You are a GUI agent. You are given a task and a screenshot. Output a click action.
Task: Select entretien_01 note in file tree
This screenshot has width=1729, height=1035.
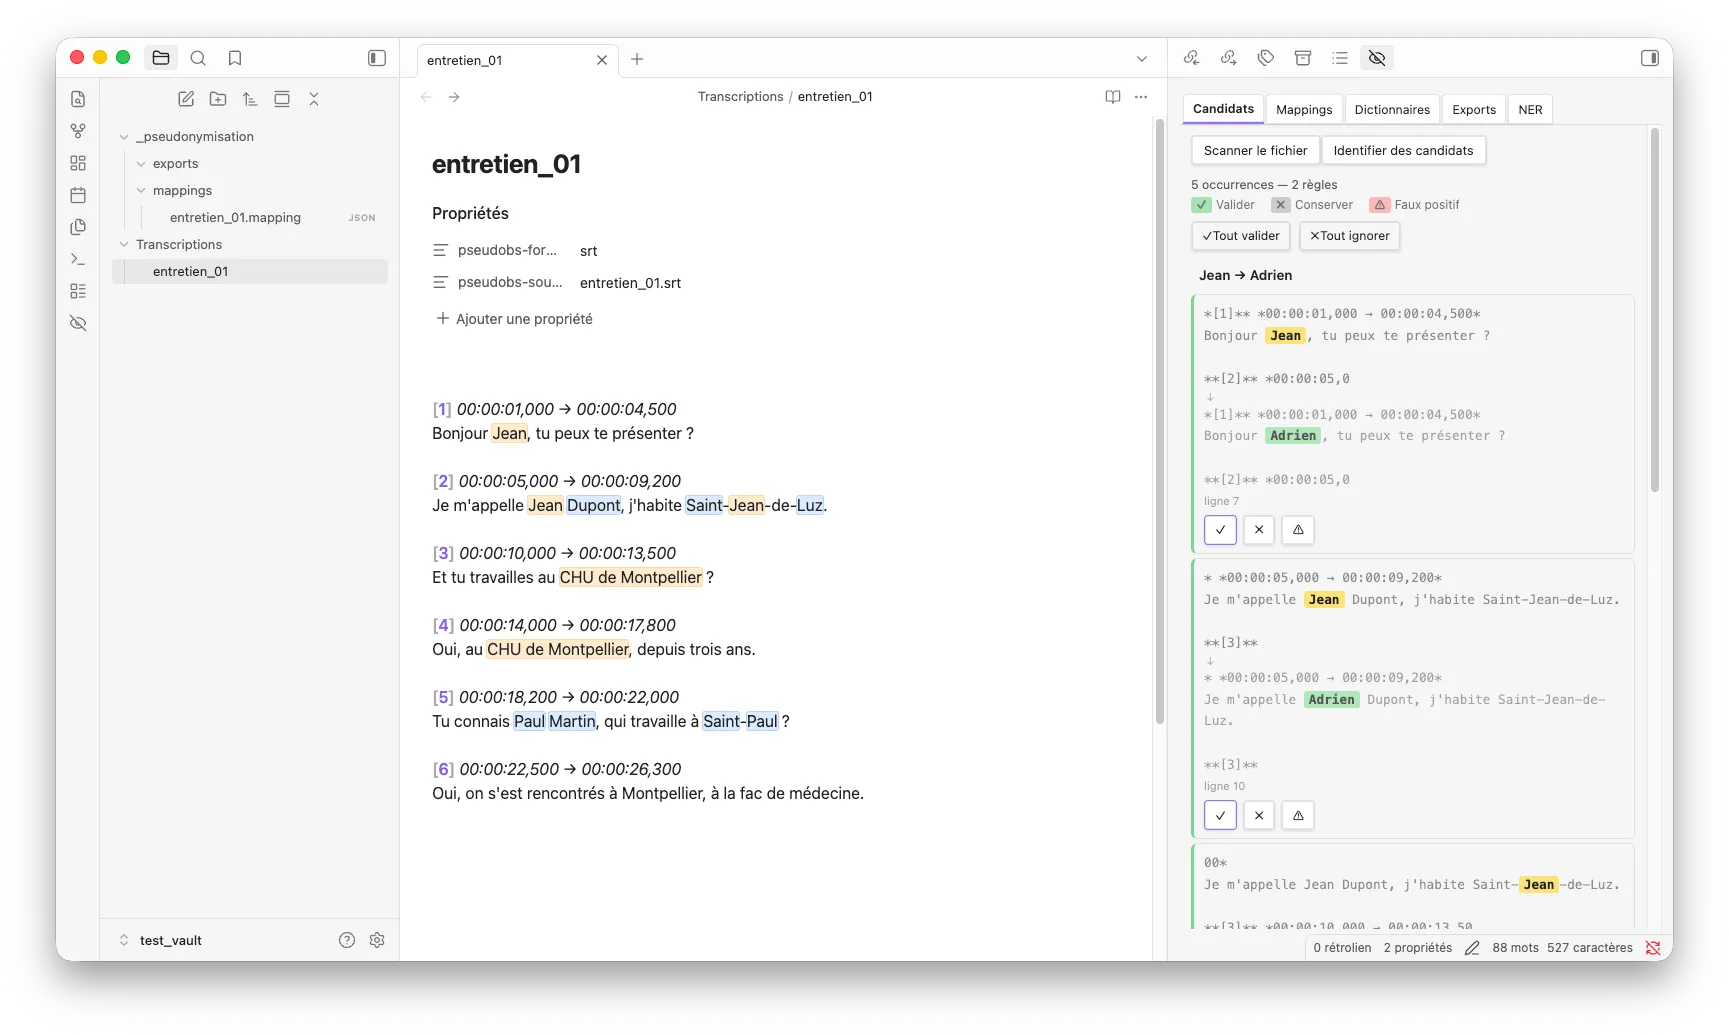tap(250, 272)
